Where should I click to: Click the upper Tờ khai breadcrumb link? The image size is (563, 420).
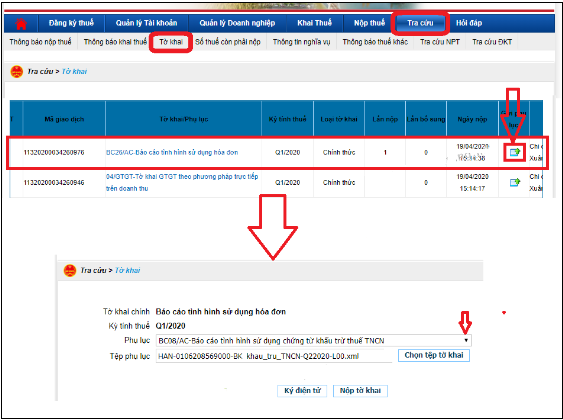tap(74, 71)
